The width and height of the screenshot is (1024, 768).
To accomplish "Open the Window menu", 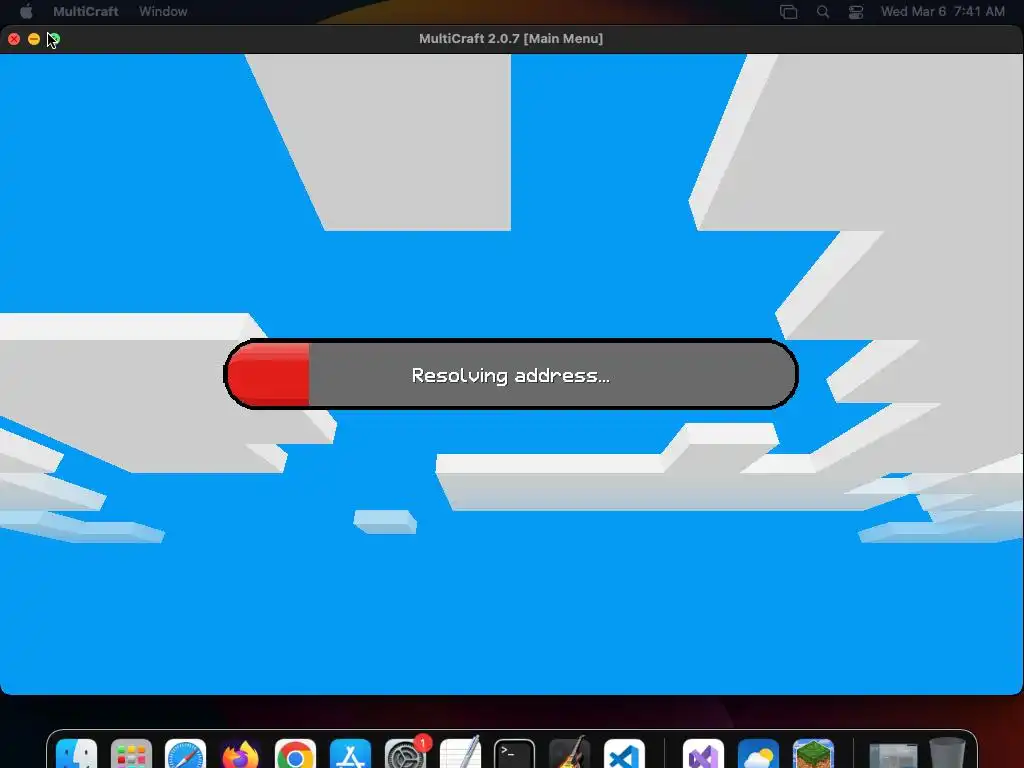I will pyautogui.click(x=163, y=11).
